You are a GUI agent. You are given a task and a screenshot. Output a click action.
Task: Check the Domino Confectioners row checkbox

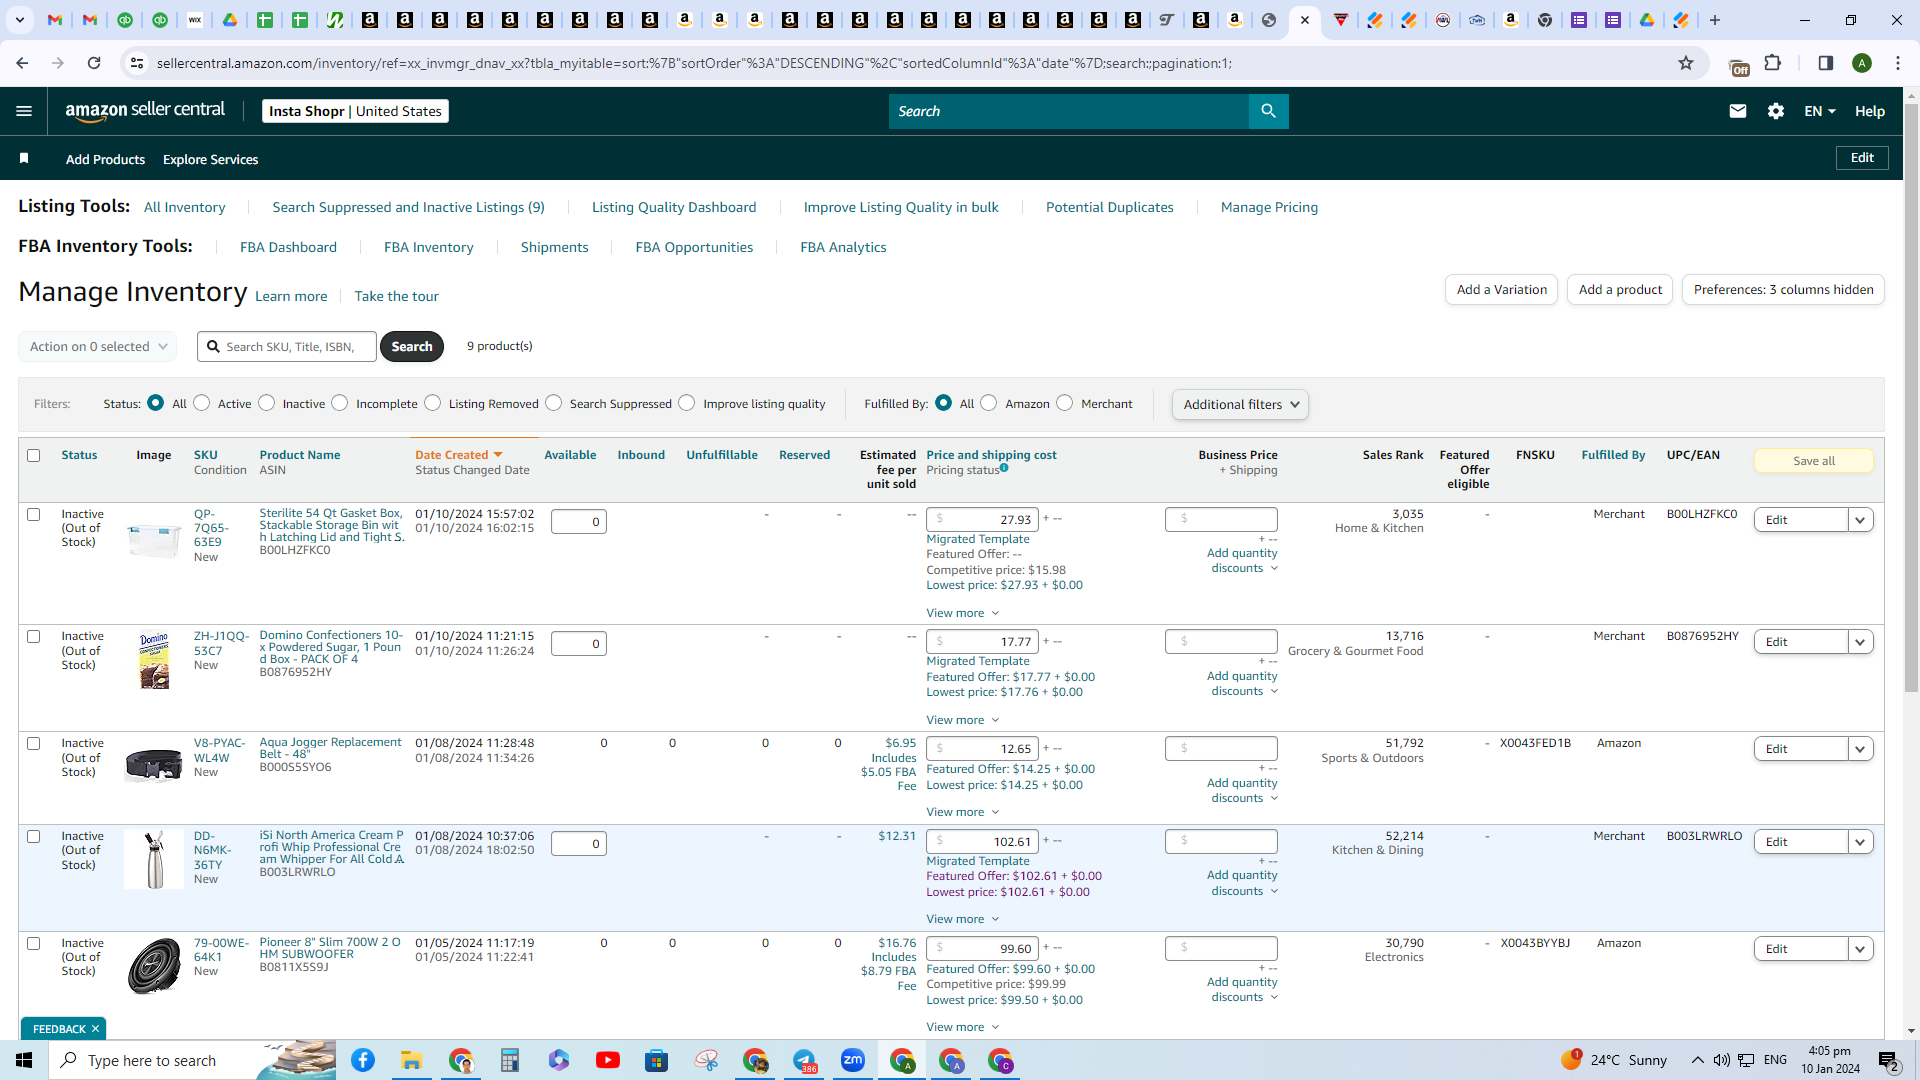(33, 636)
